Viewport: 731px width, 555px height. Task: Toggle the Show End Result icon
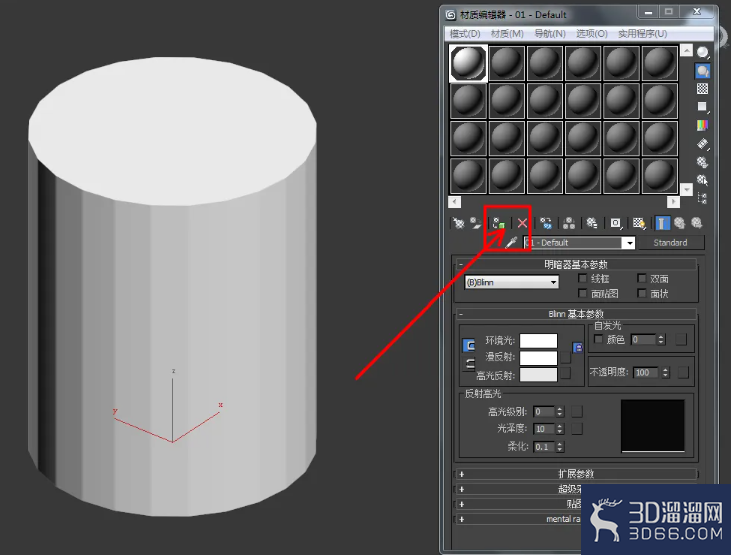coord(662,223)
